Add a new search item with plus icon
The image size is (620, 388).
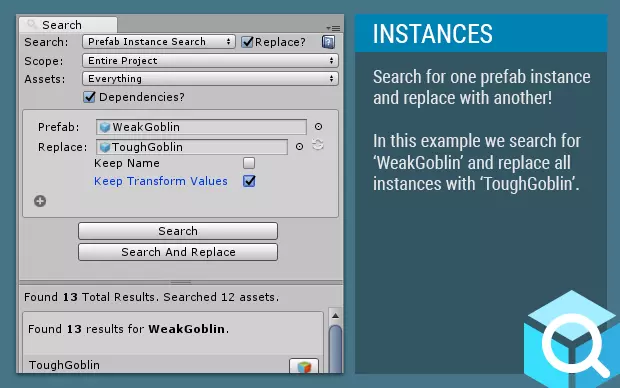point(40,201)
